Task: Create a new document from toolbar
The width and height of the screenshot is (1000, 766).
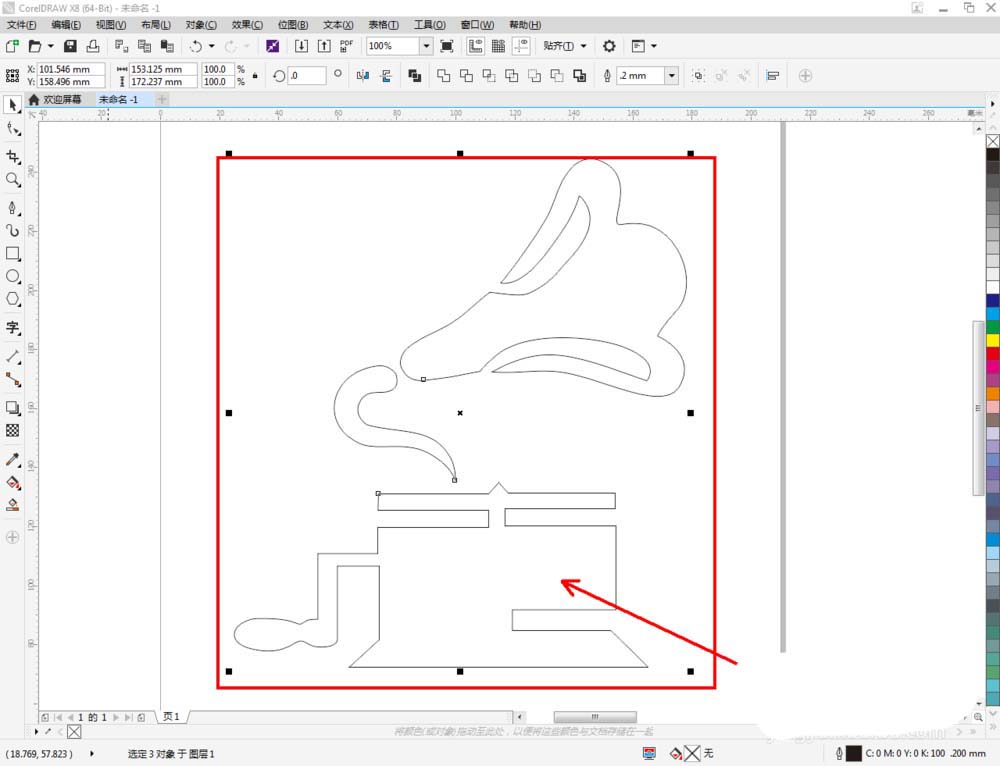Action: 12,46
